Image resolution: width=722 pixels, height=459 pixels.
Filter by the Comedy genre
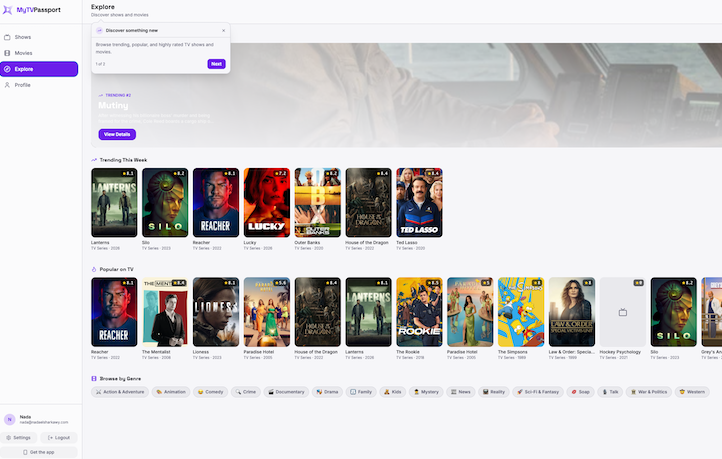click(x=210, y=392)
